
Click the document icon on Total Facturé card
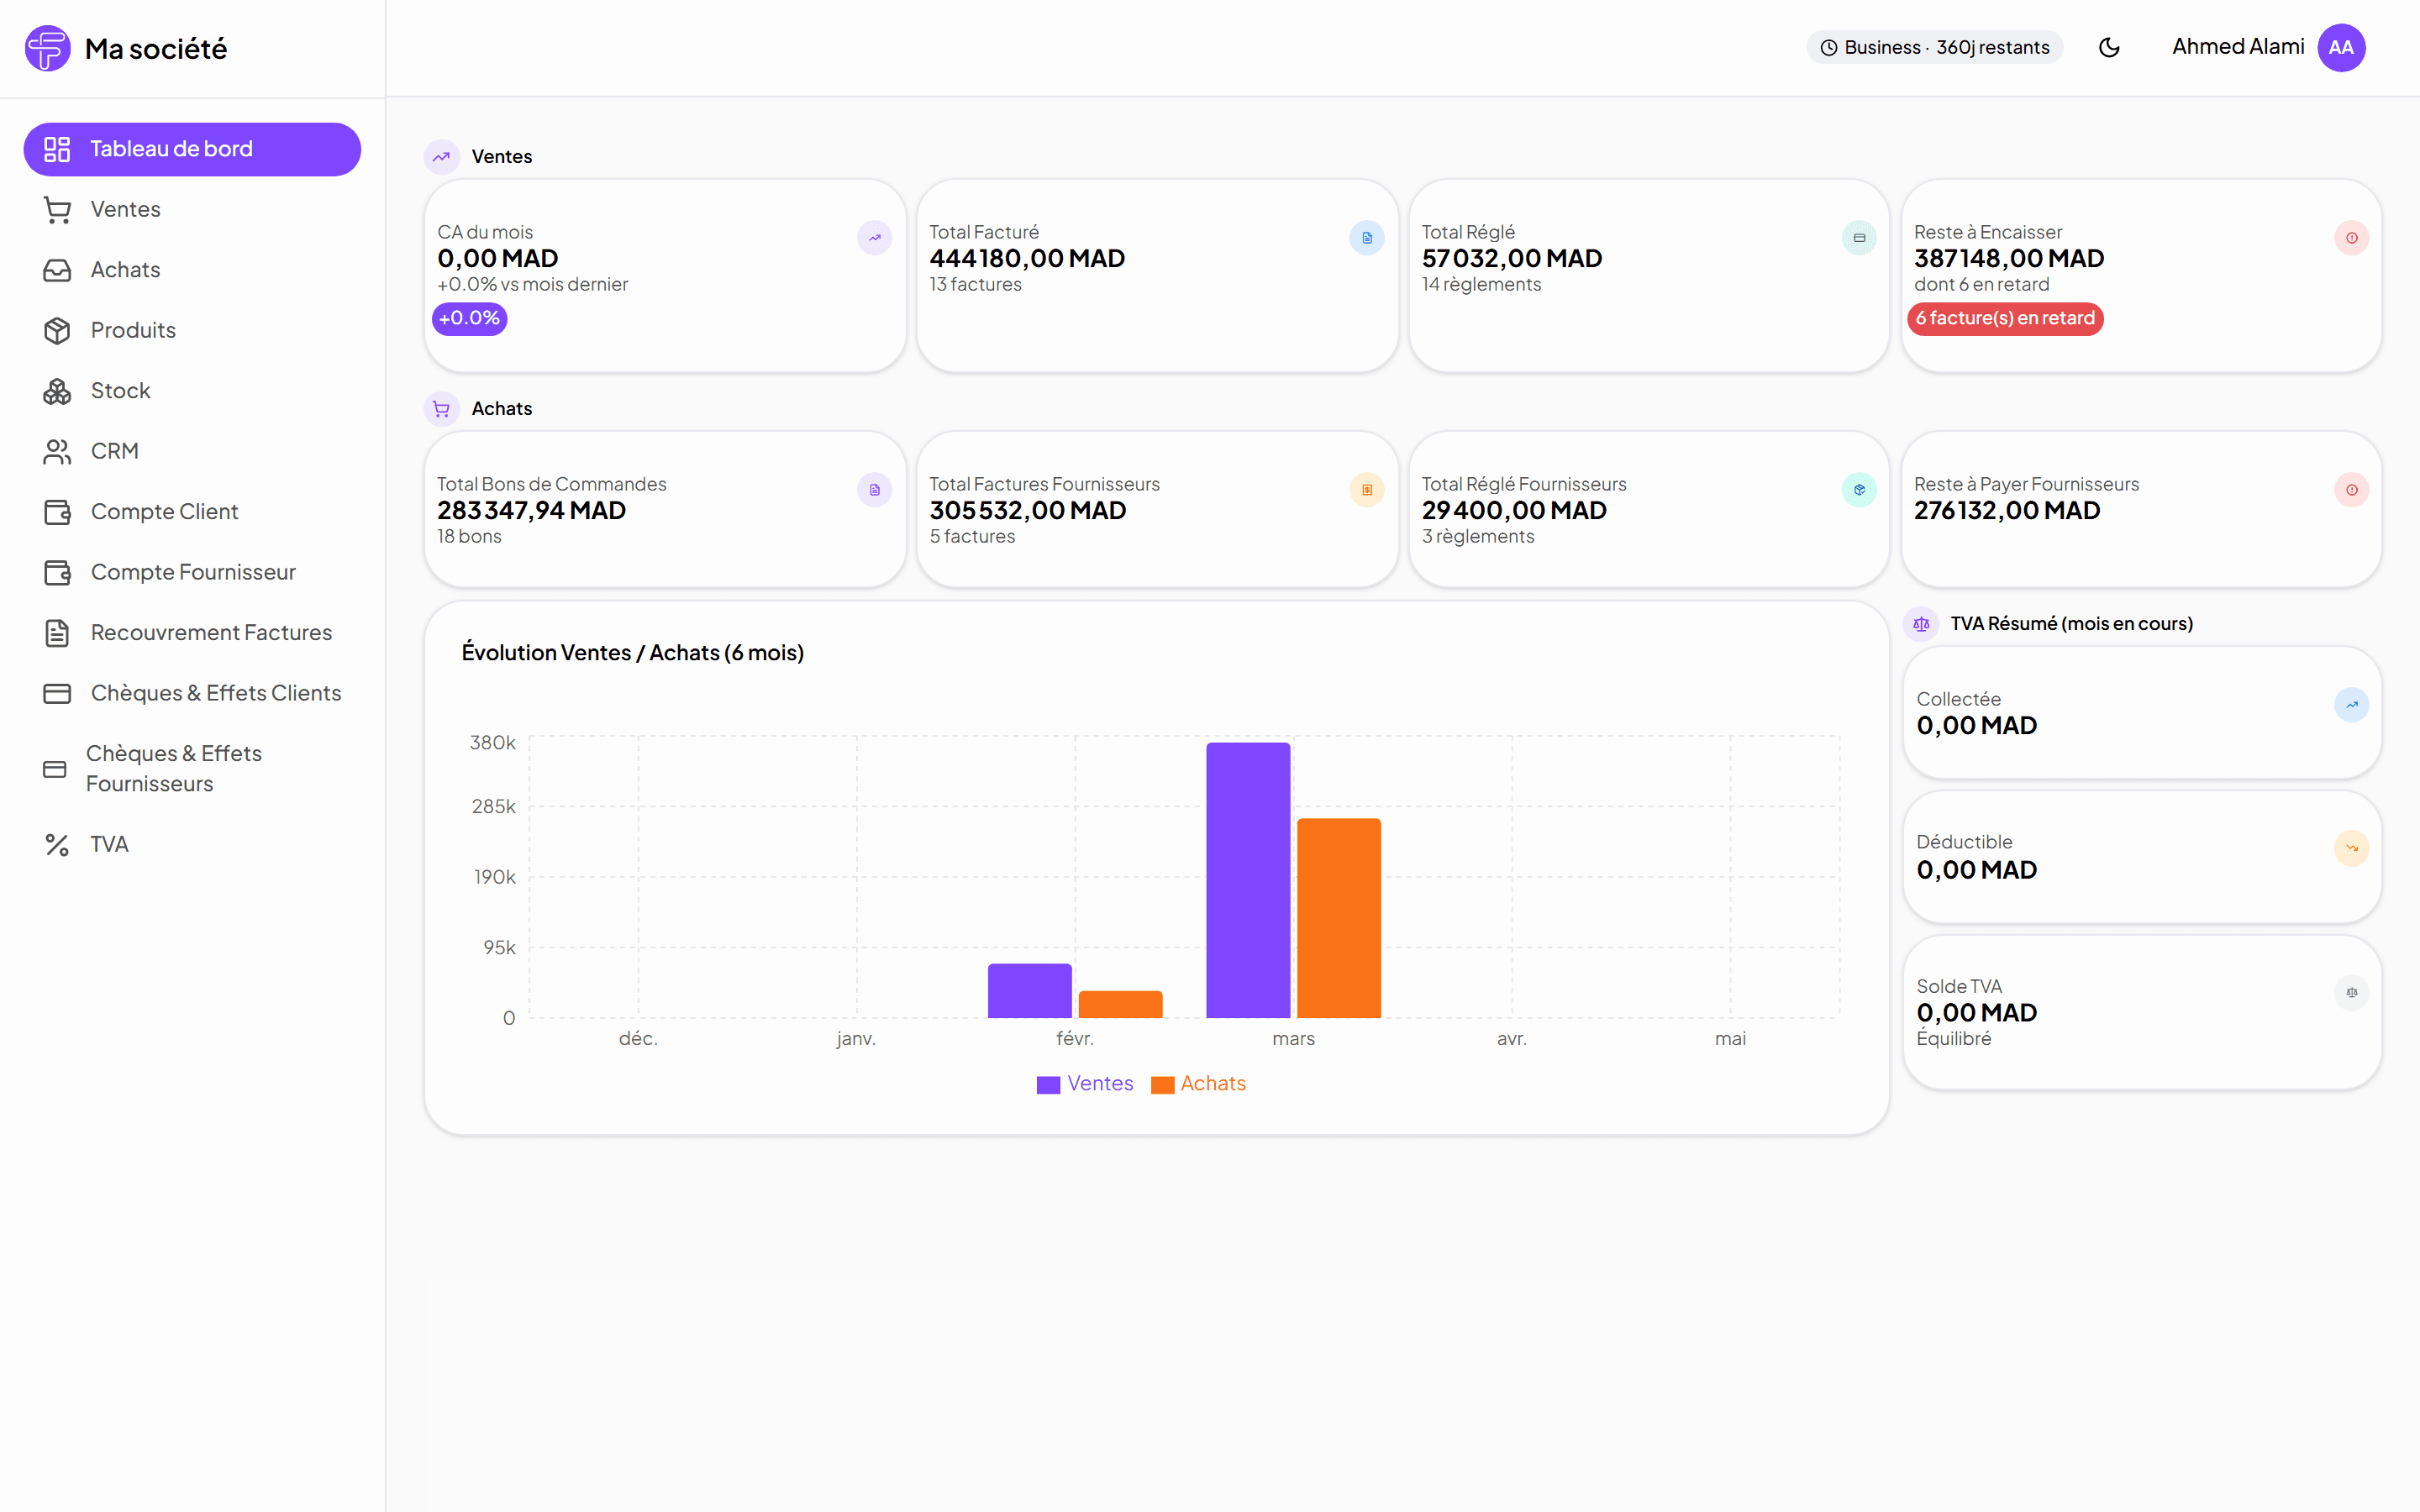coord(1367,238)
